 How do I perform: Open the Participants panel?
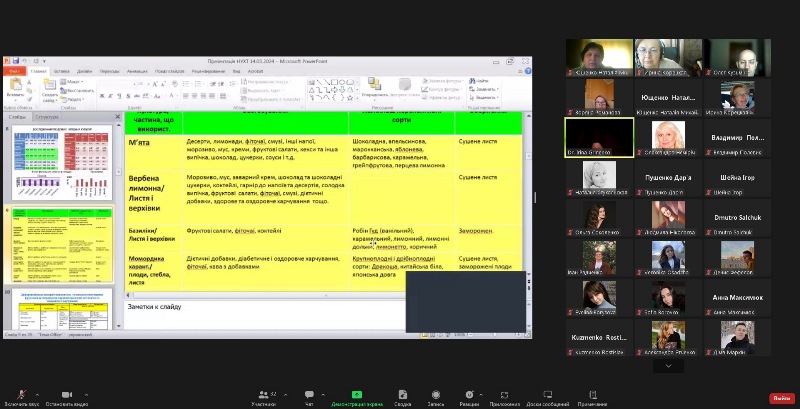(263, 395)
